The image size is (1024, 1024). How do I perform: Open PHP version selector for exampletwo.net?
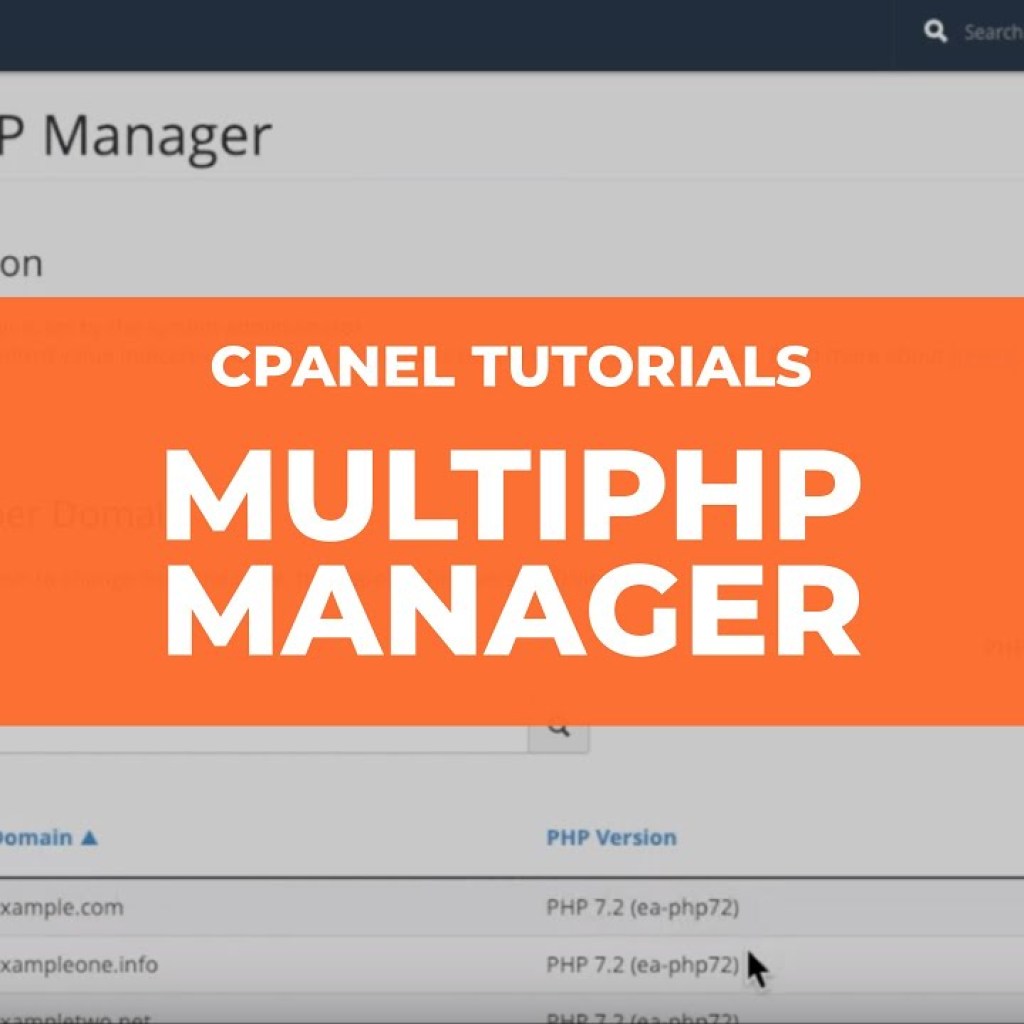tap(640, 1015)
